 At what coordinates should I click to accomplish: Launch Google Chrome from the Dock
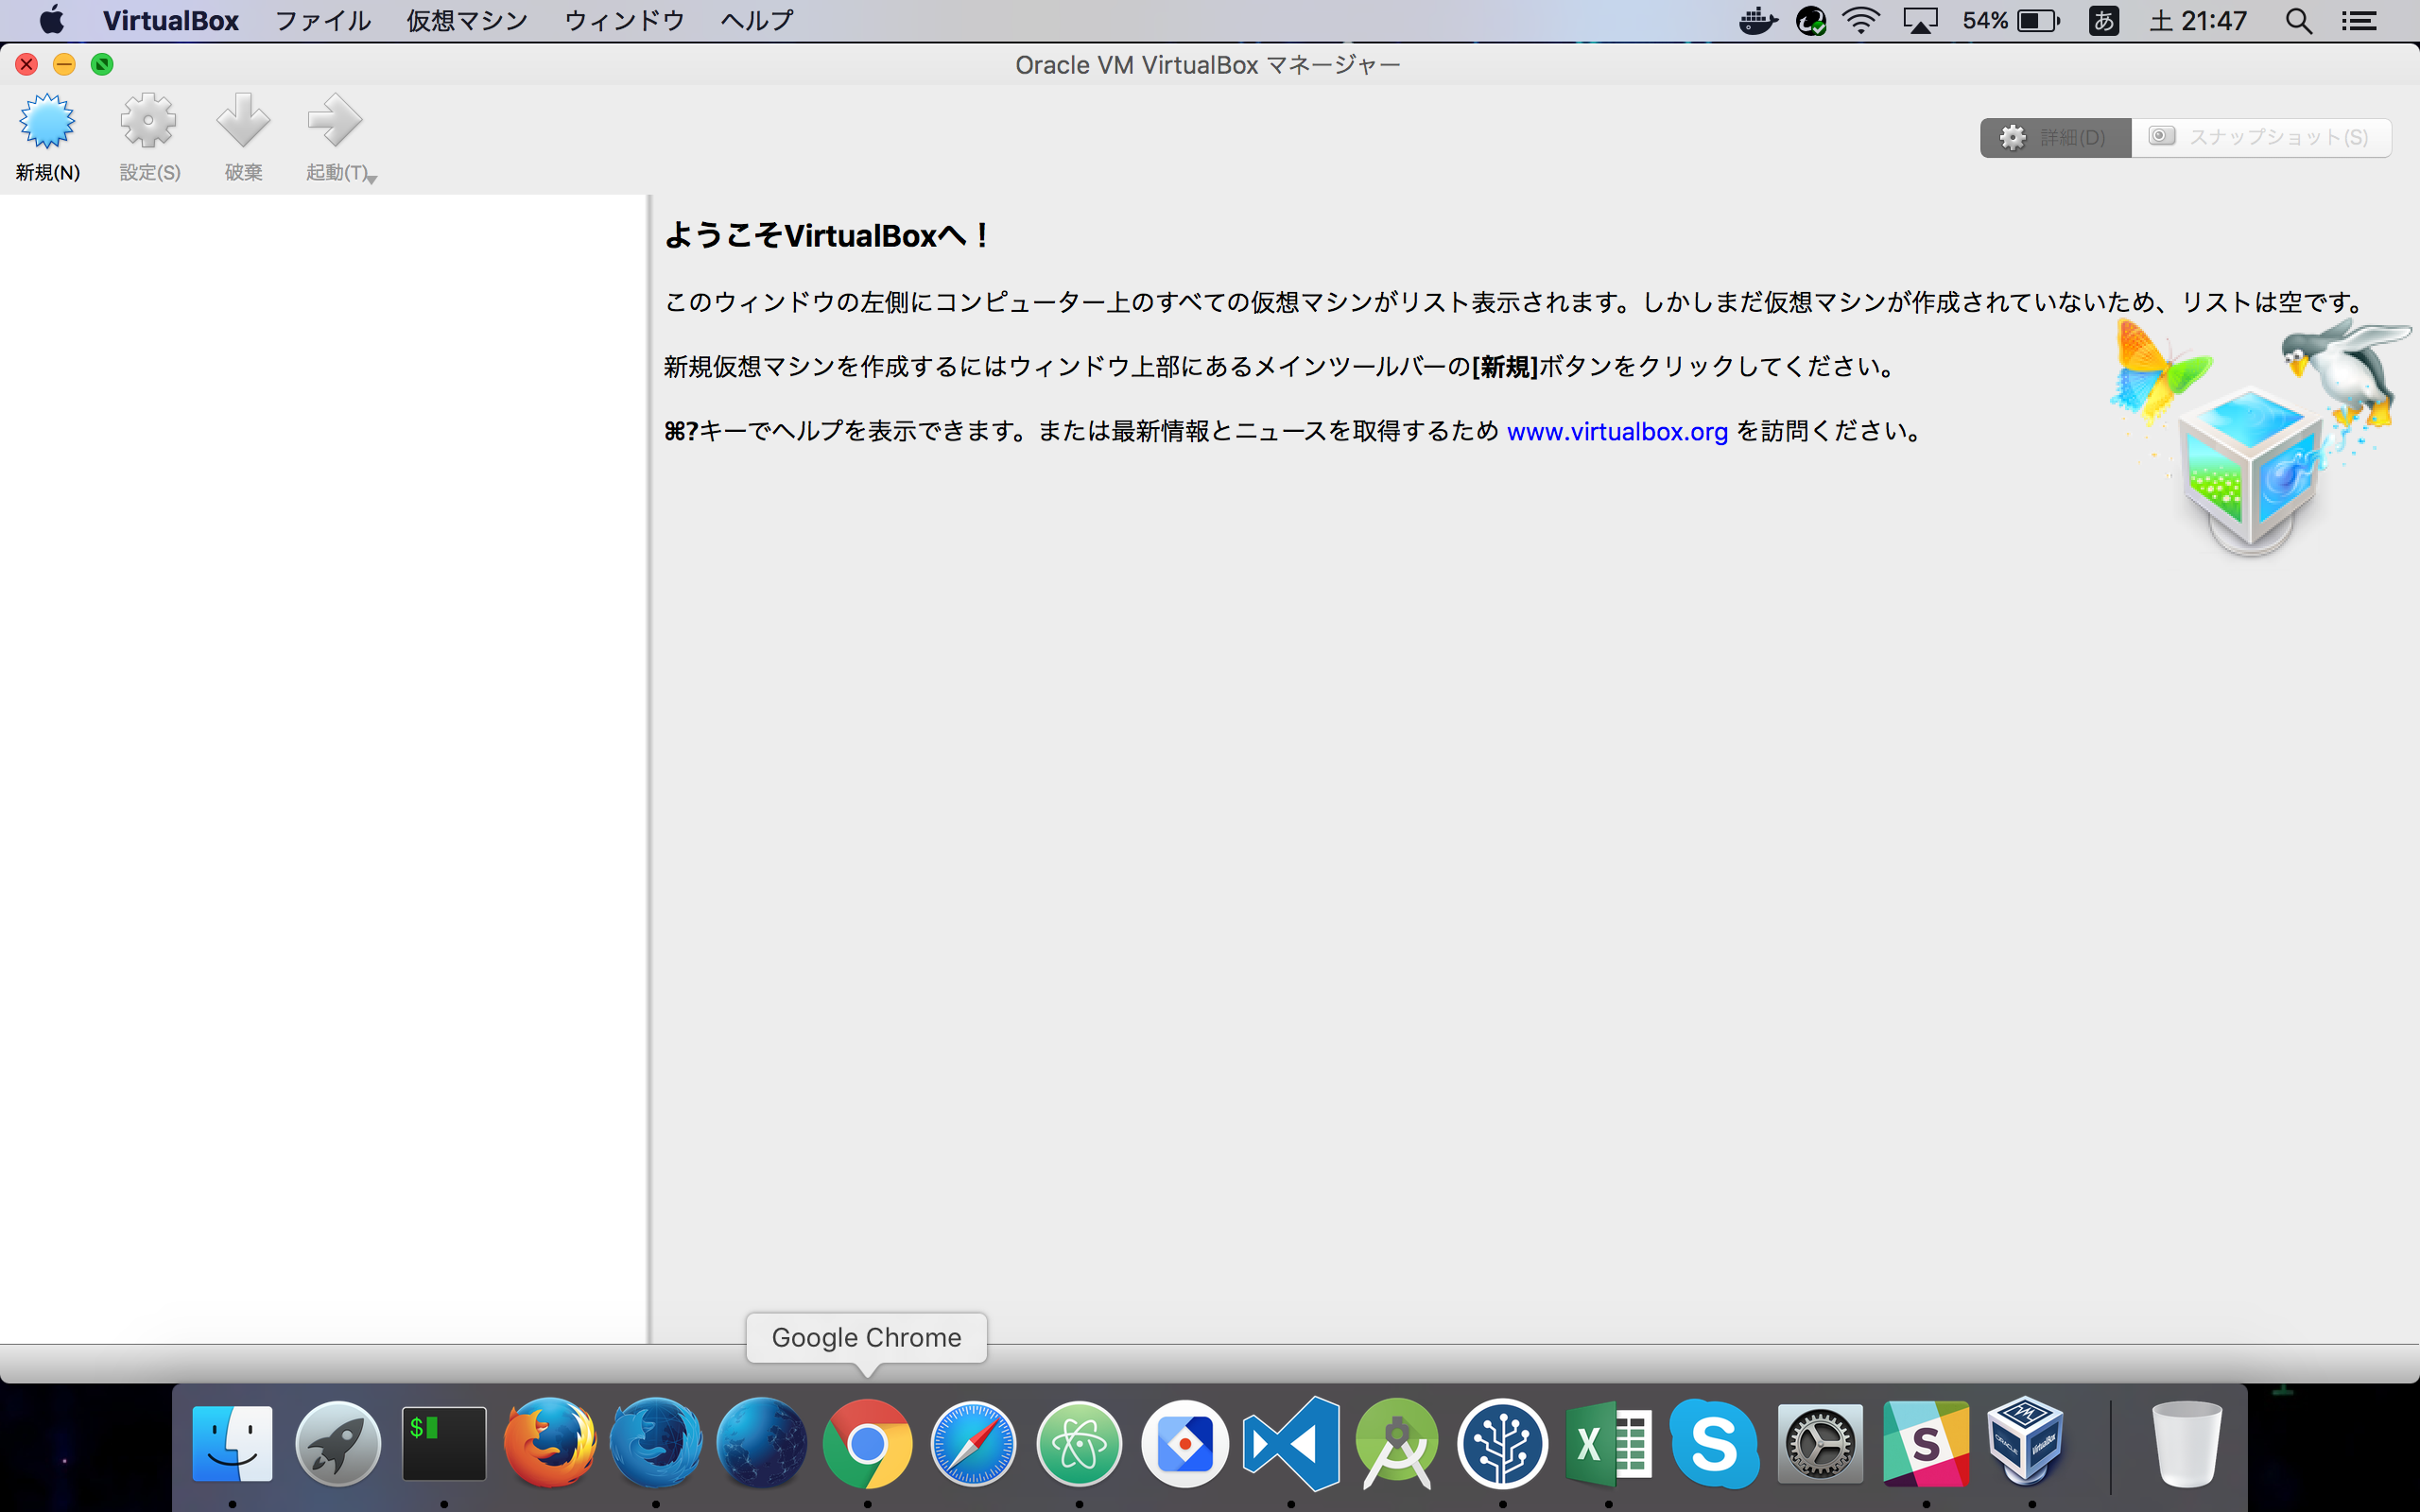click(x=867, y=1444)
